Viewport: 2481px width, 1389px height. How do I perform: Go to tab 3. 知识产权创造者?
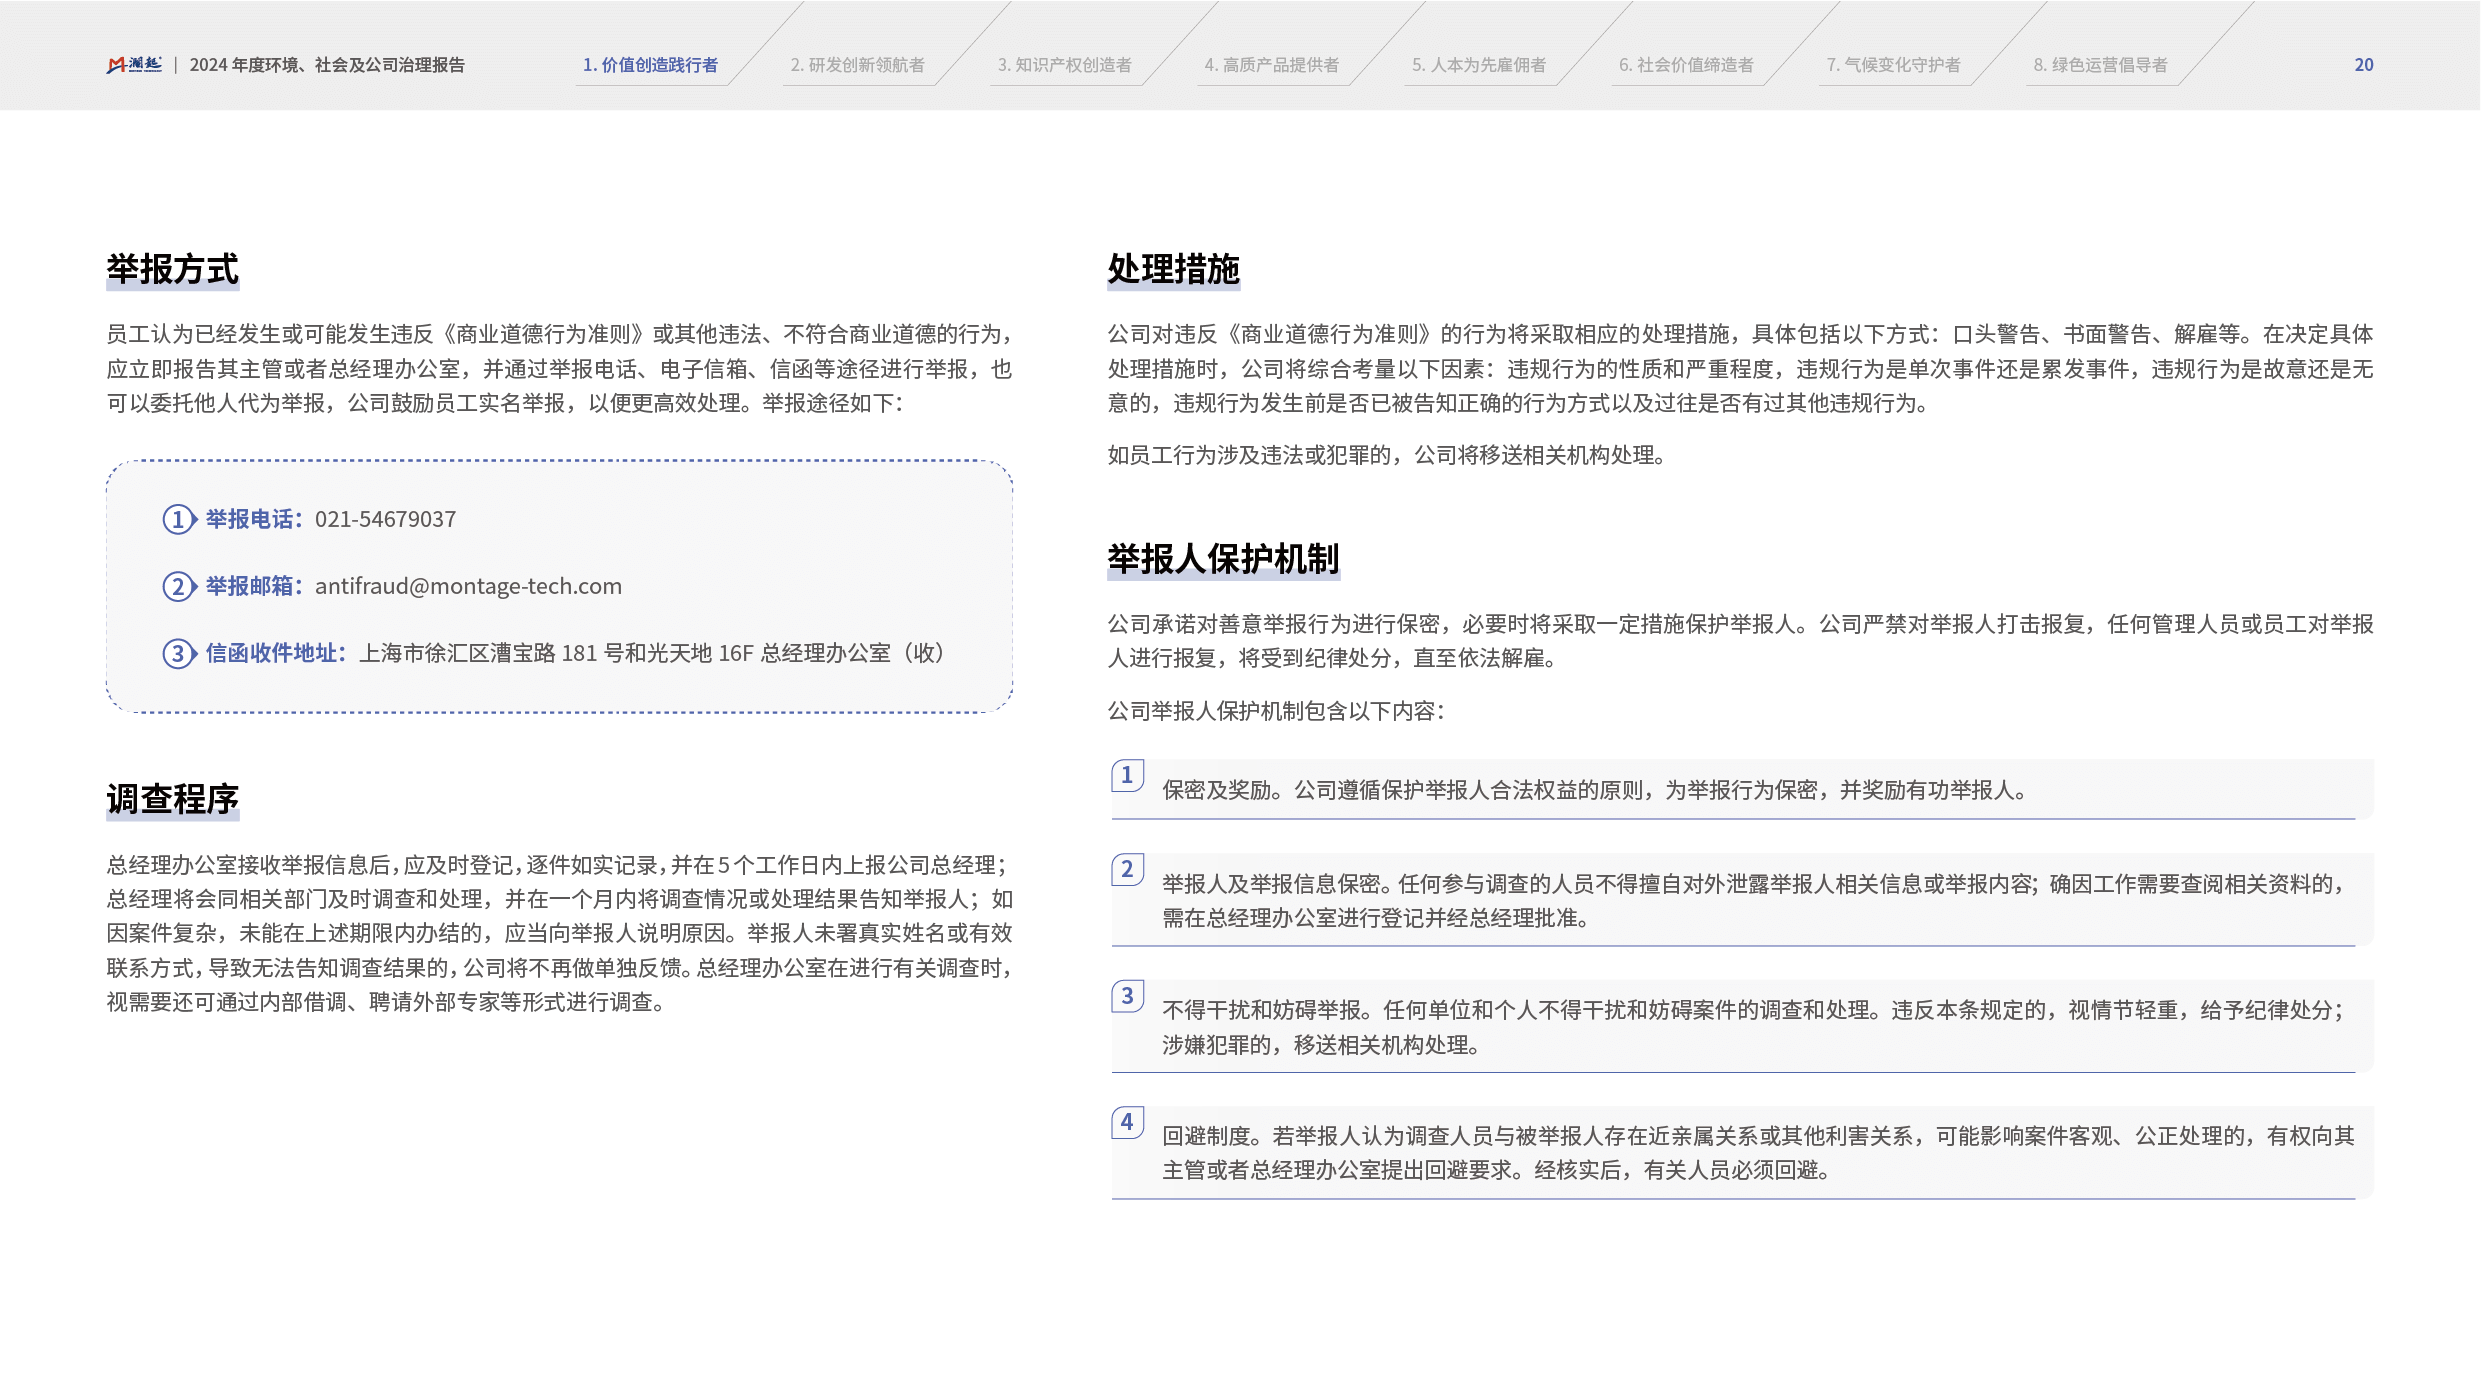coord(1064,65)
